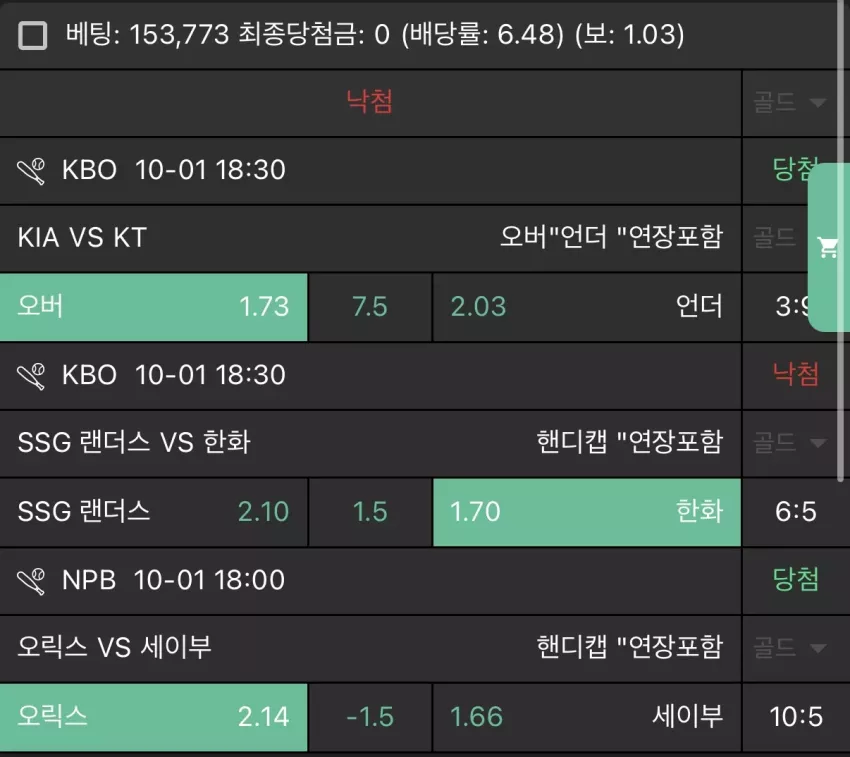Open the shopping cart icon tab
Viewport: 850px width, 757px height.
[x=828, y=248]
